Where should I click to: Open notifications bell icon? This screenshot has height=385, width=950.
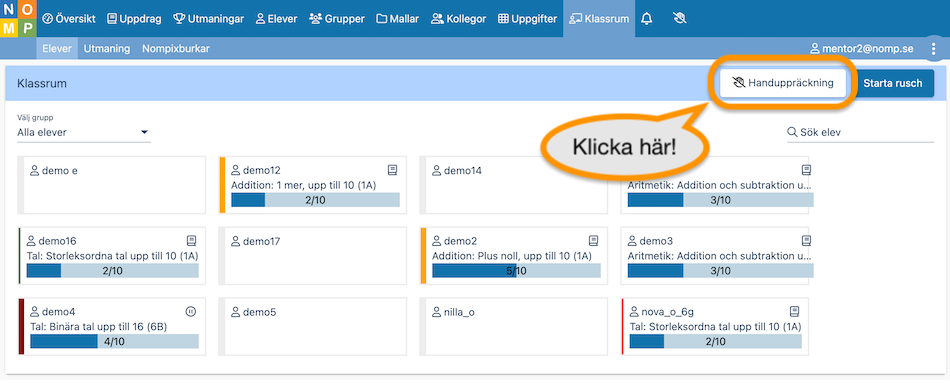click(647, 19)
